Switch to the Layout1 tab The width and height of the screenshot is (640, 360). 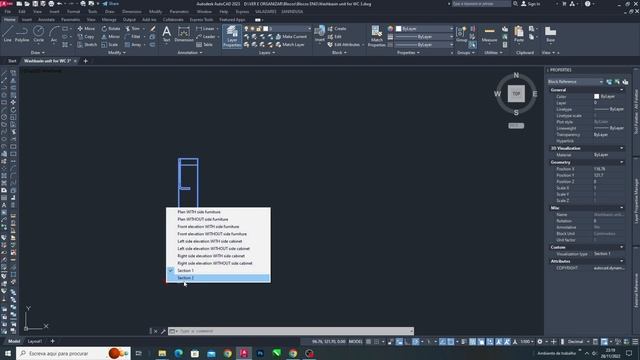pos(35,341)
